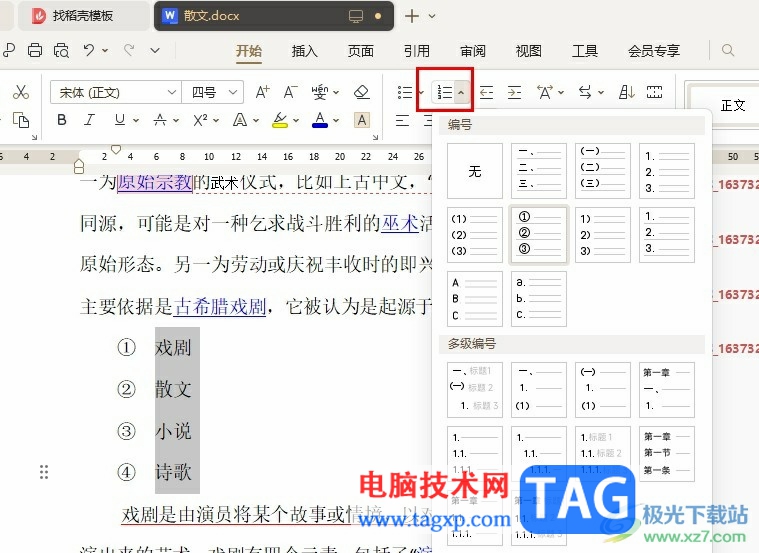Viewport: 759px width, 553px height.
Task: Select the 正文 style
Action: (733, 105)
